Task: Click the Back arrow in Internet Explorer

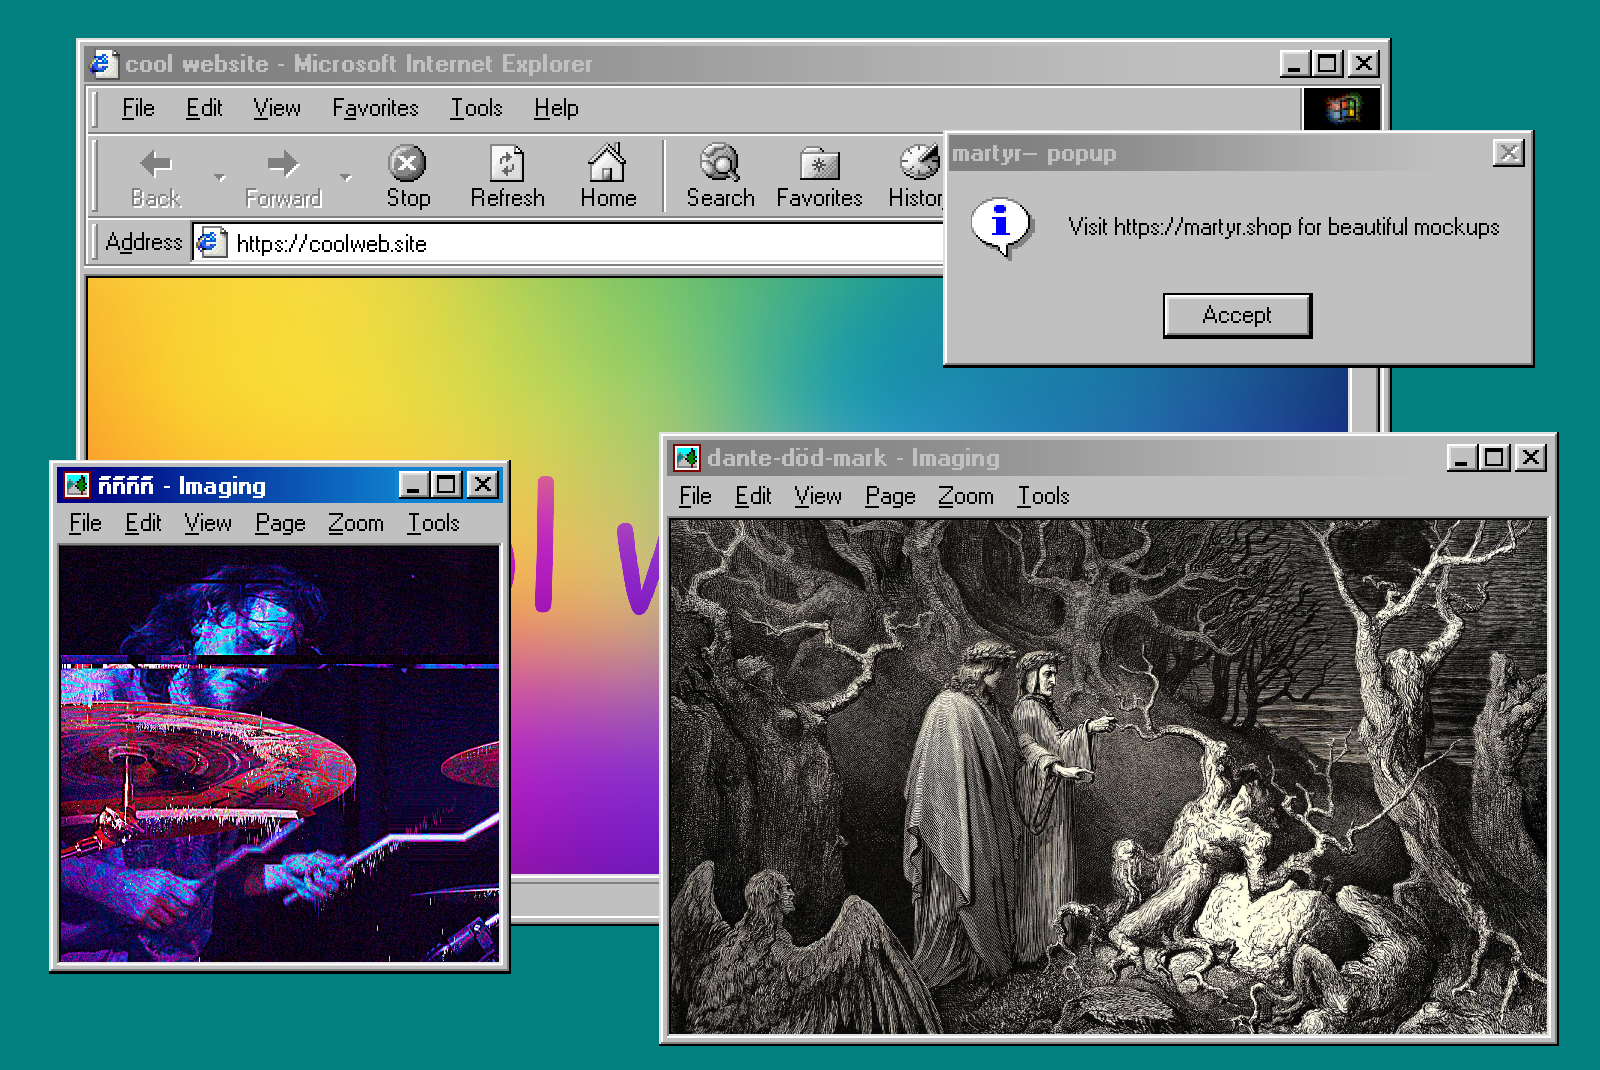Action: click(x=156, y=177)
